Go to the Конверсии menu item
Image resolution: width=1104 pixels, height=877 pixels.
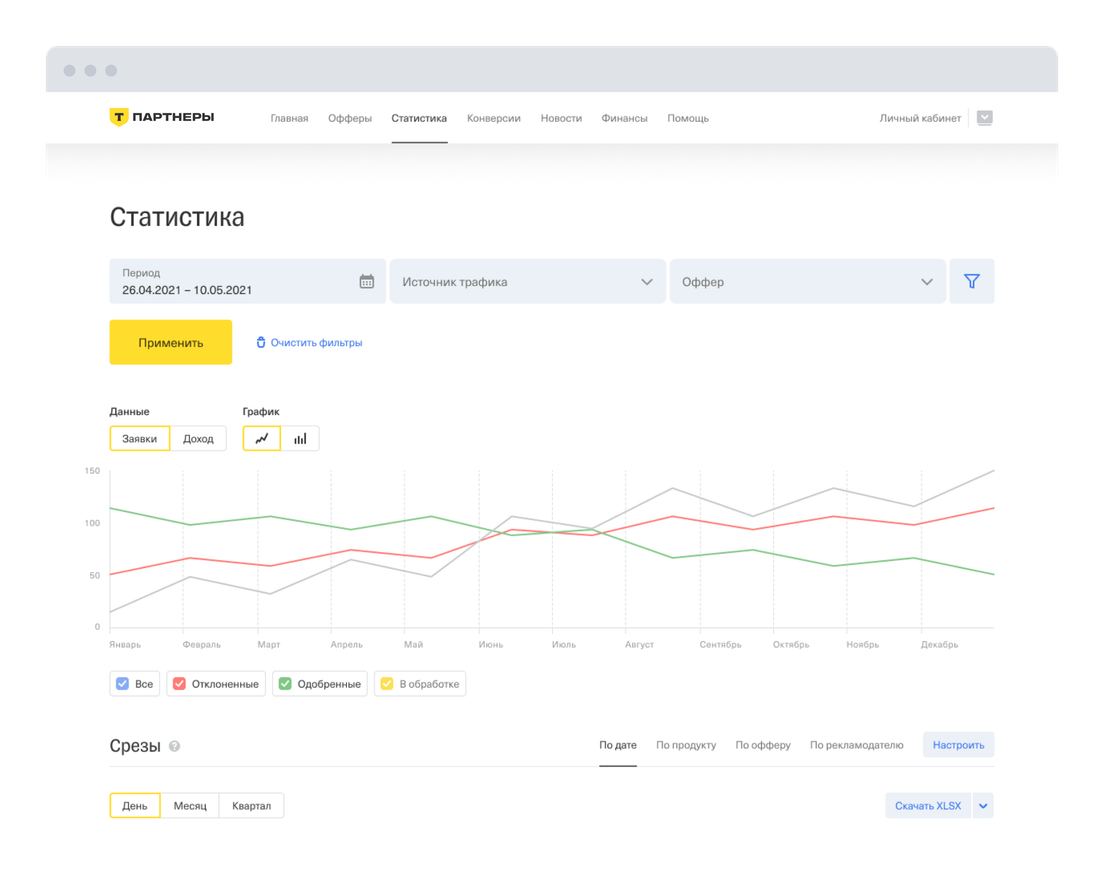(x=493, y=118)
